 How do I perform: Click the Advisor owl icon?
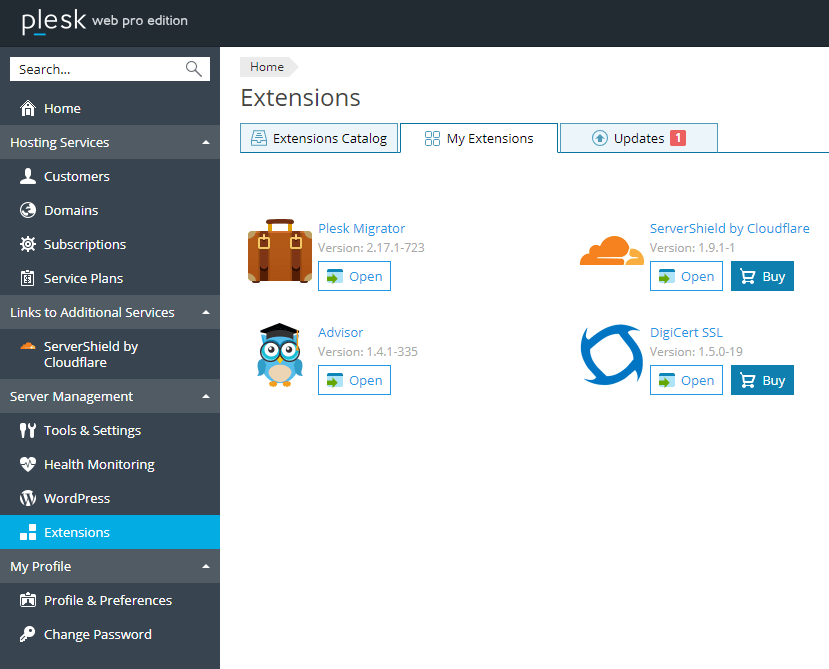pyautogui.click(x=279, y=354)
